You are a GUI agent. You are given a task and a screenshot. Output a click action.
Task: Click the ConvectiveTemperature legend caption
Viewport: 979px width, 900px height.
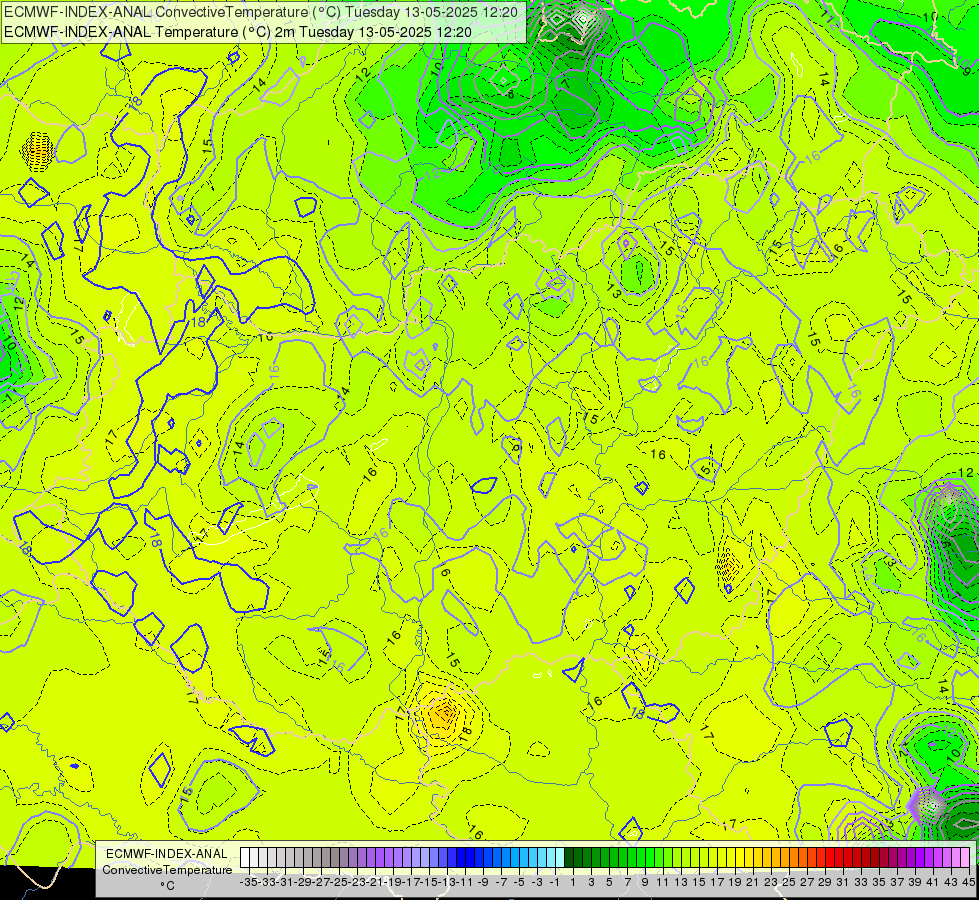[x=167, y=870]
